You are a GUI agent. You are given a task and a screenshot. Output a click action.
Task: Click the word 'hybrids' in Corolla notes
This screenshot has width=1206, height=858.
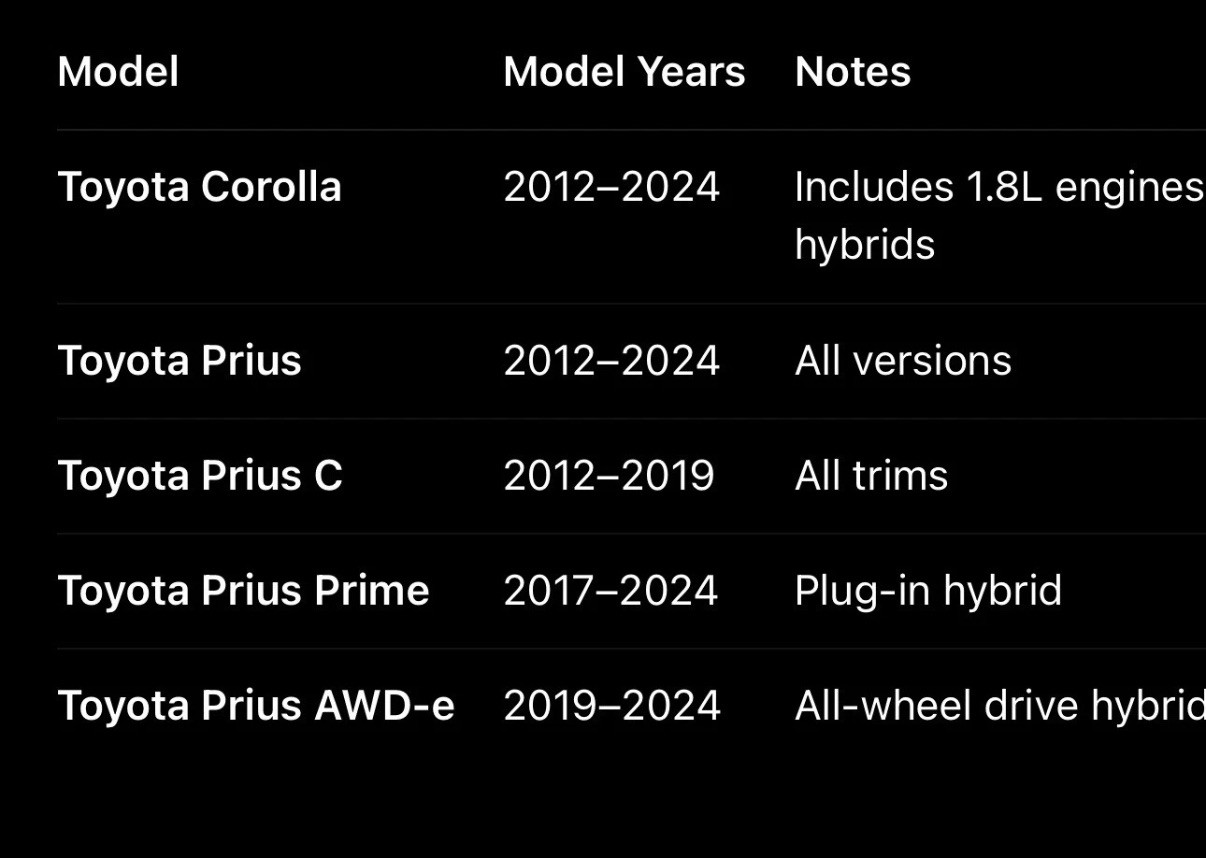[x=864, y=245]
